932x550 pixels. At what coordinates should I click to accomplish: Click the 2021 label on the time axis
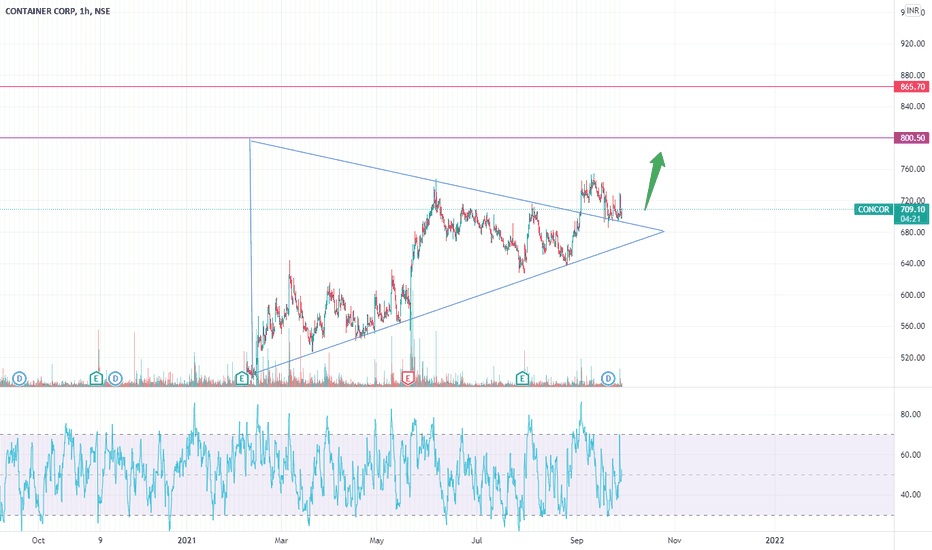point(187,540)
